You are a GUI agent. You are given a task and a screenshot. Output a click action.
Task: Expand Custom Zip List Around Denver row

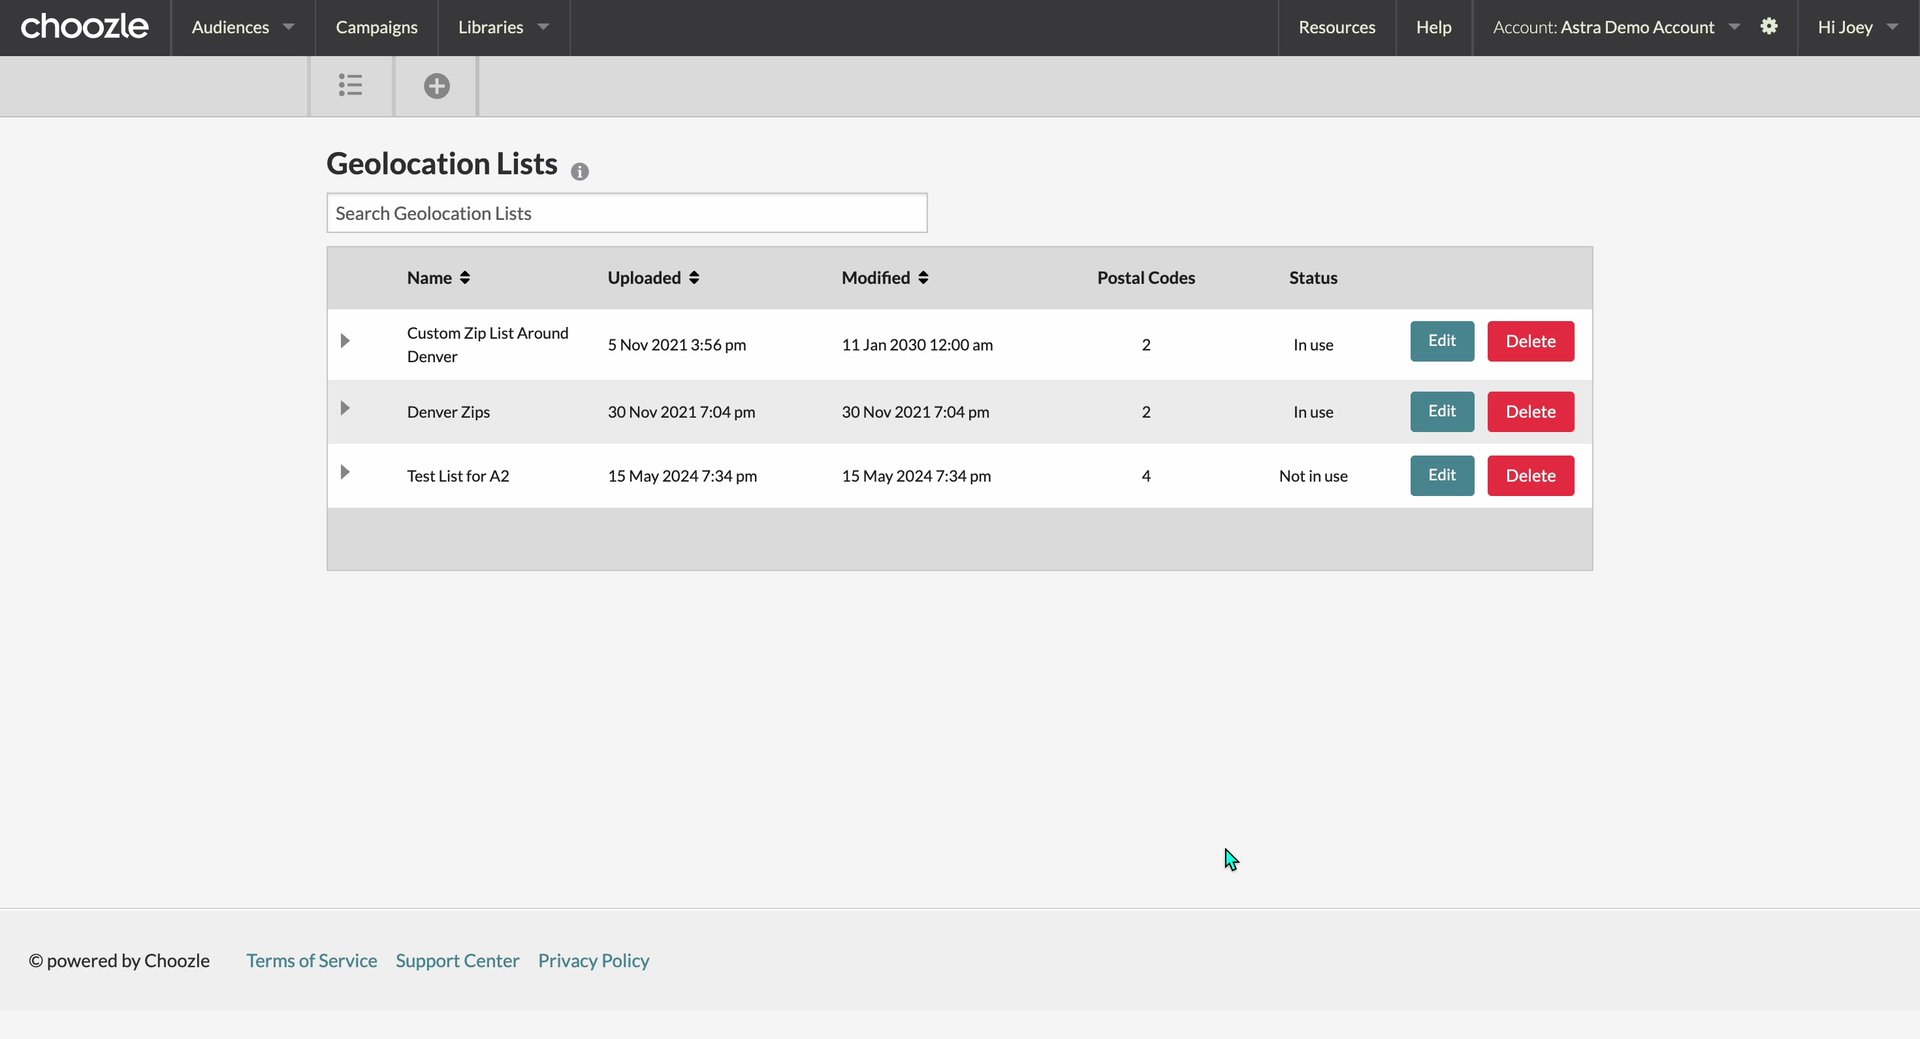[x=345, y=341]
